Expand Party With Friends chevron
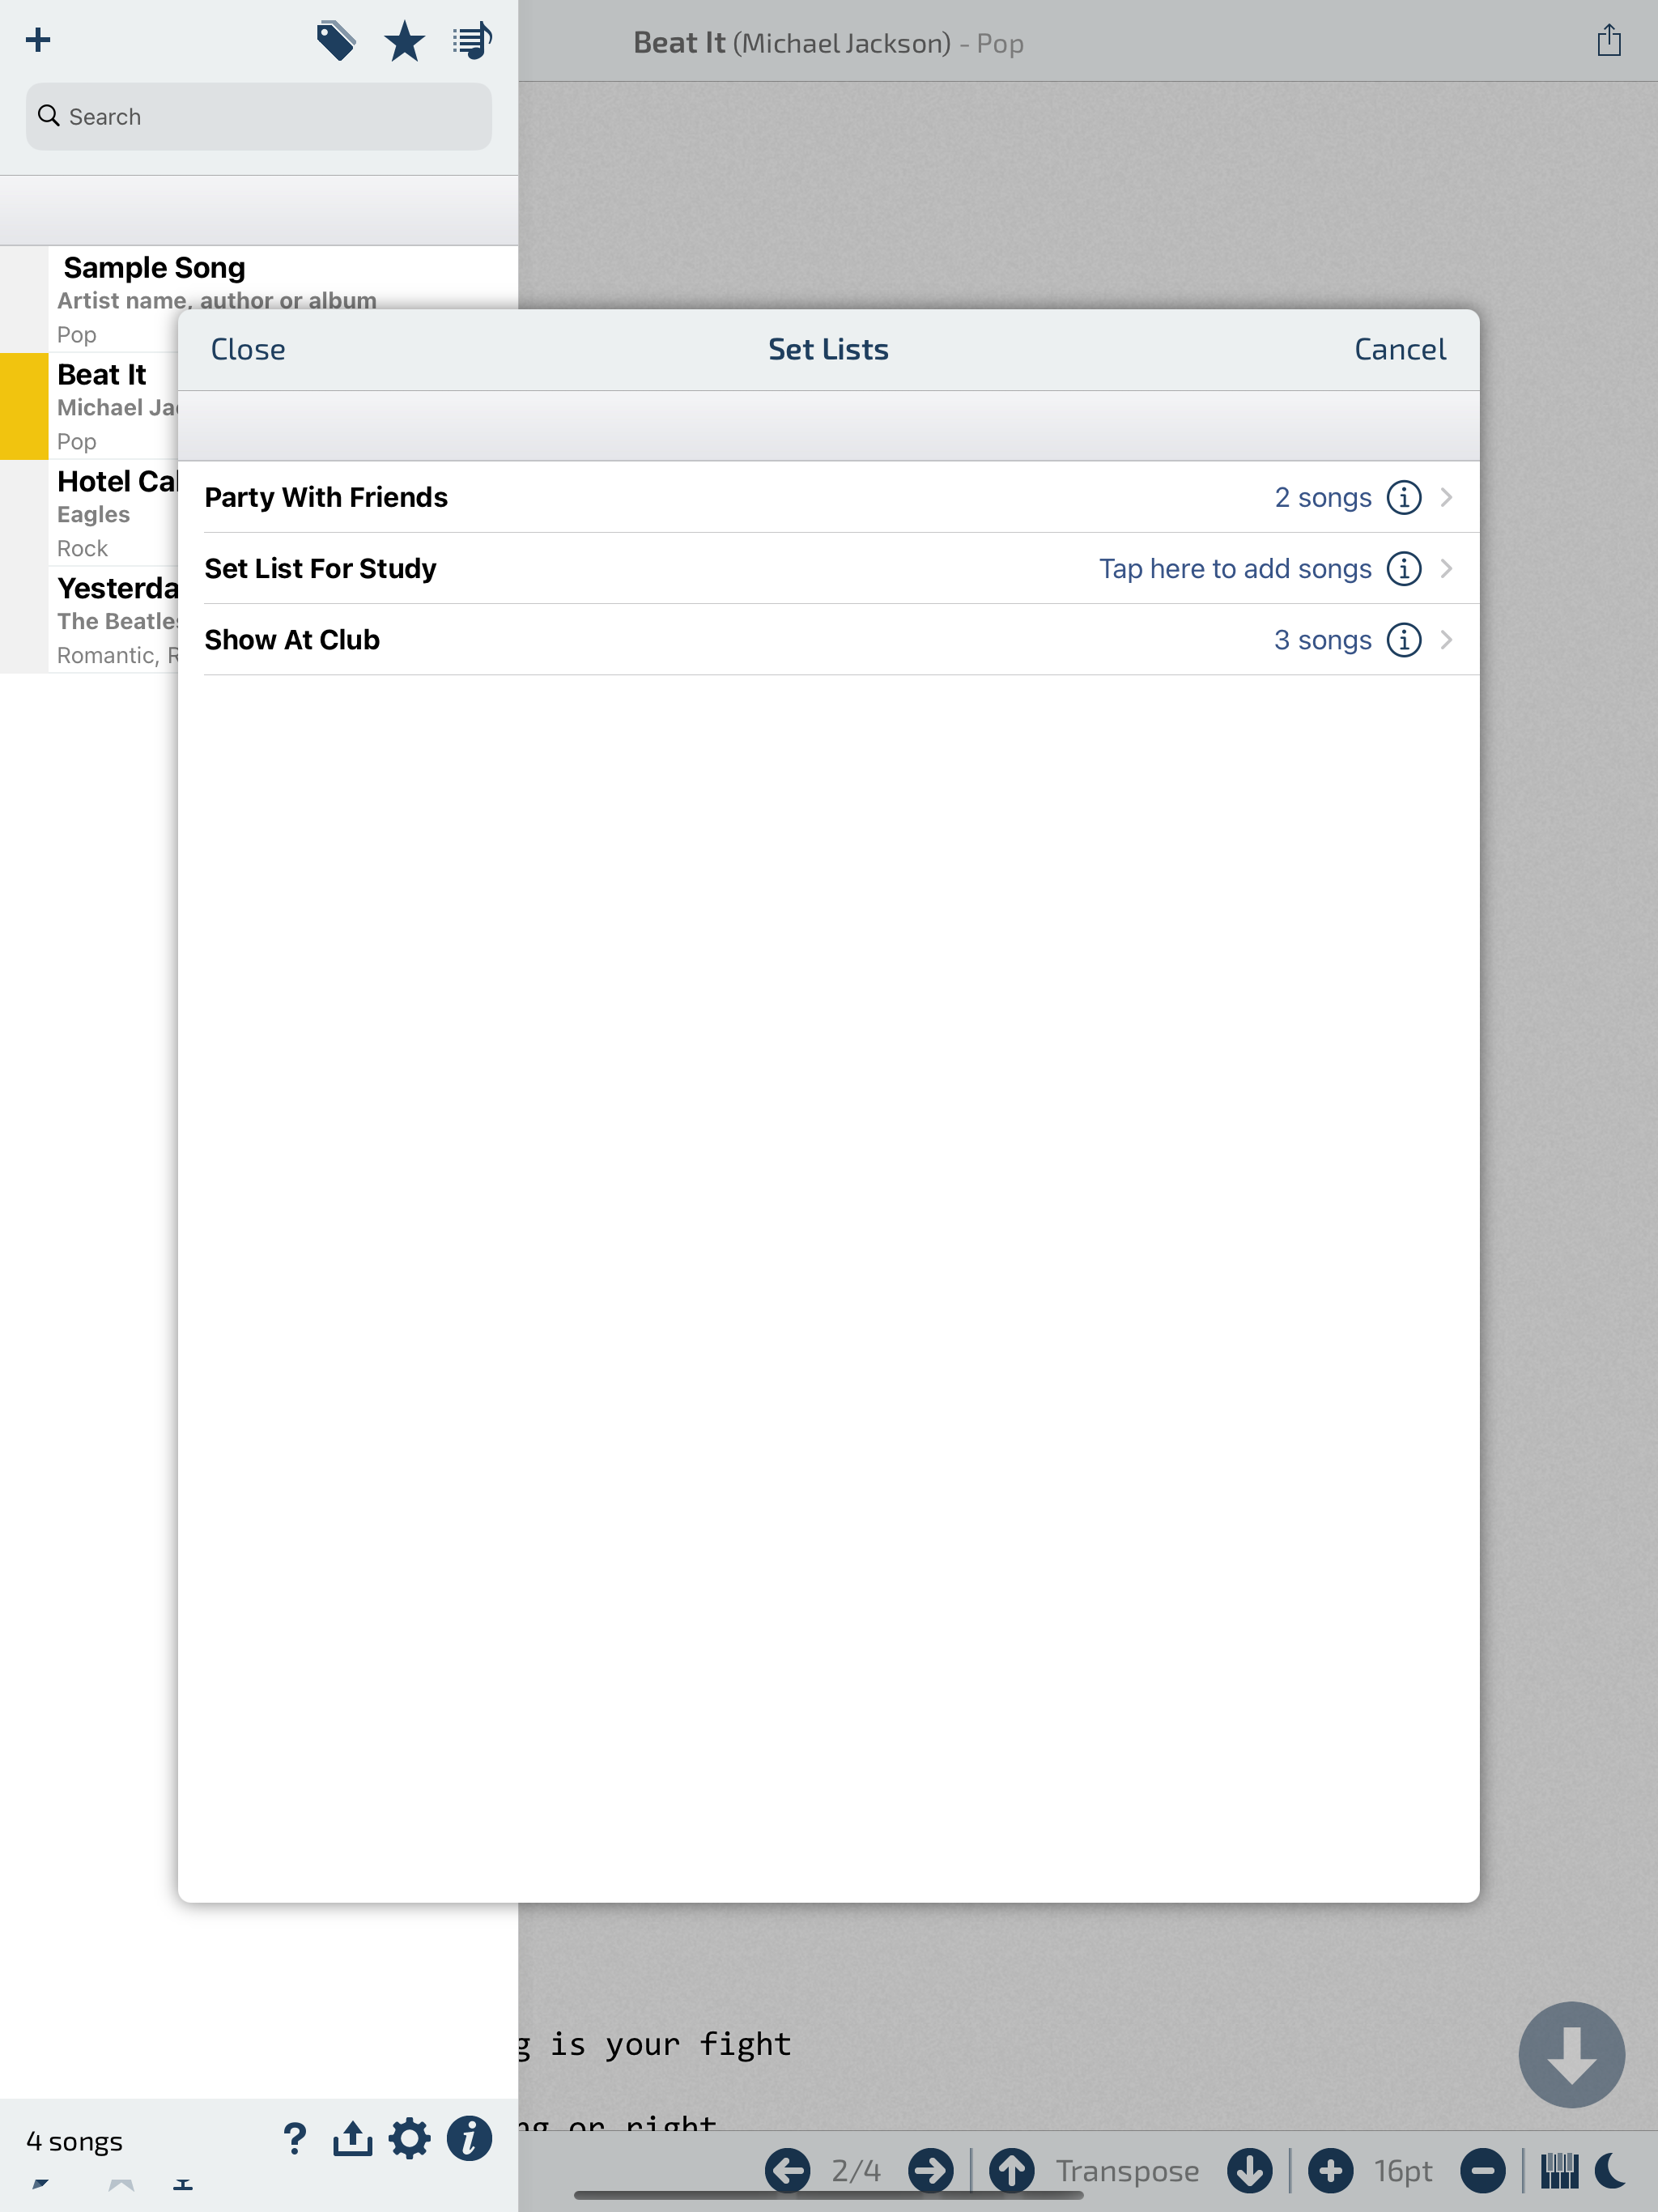1658x2212 pixels. tap(1446, 497)
